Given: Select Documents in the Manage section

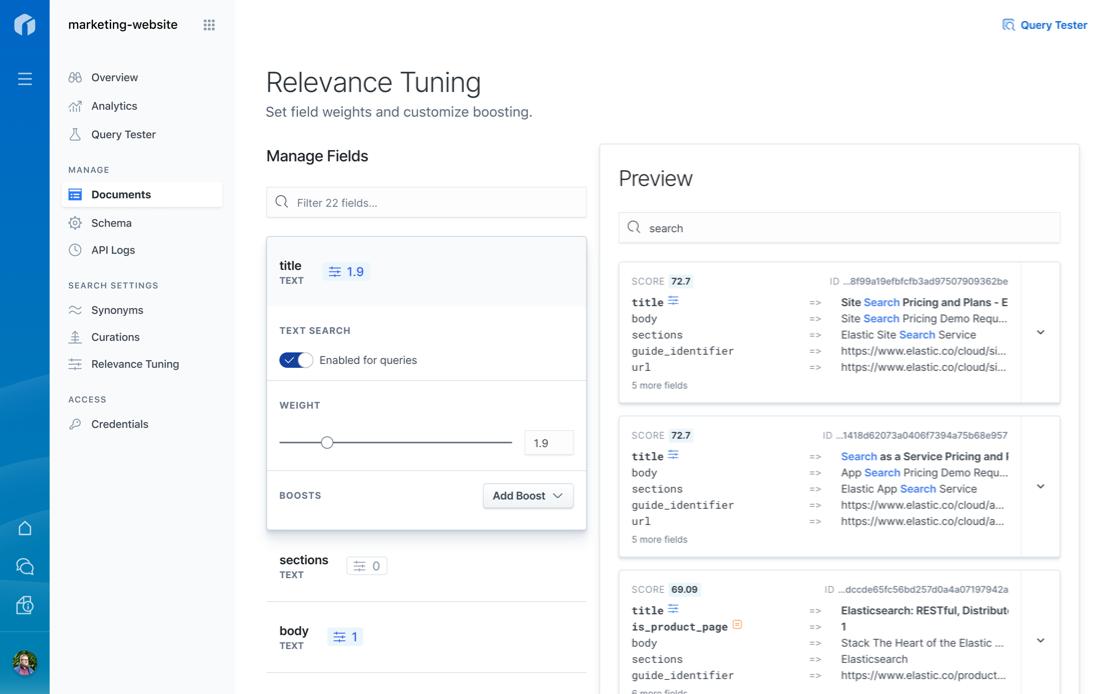Looking at the screenshot, I should [142, 195].
